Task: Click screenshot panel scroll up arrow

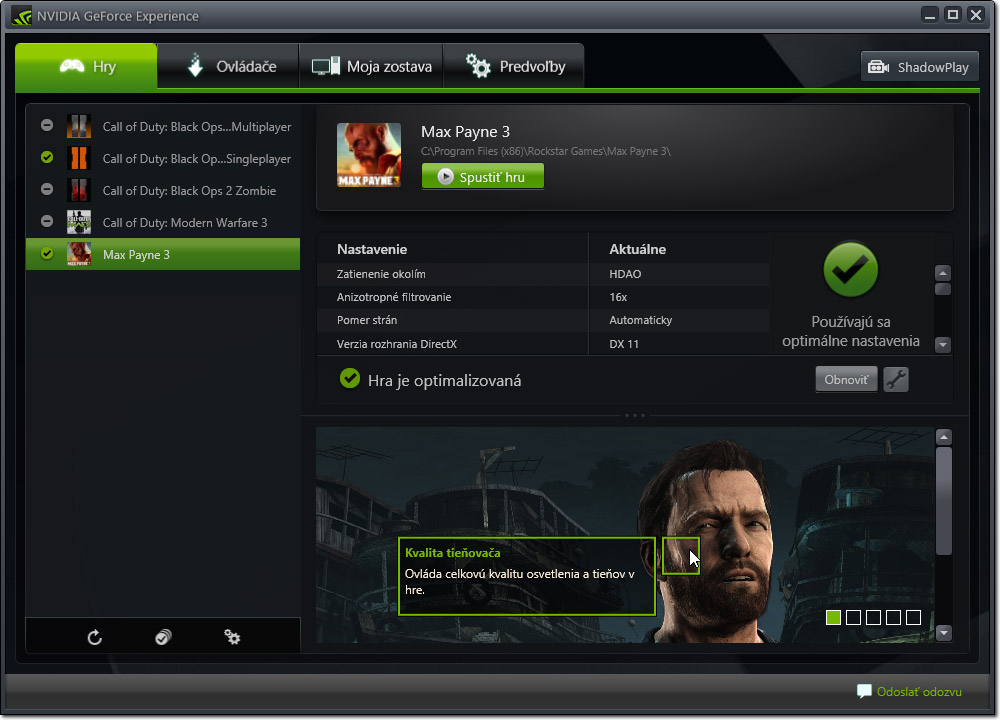Action: (944, 437)
